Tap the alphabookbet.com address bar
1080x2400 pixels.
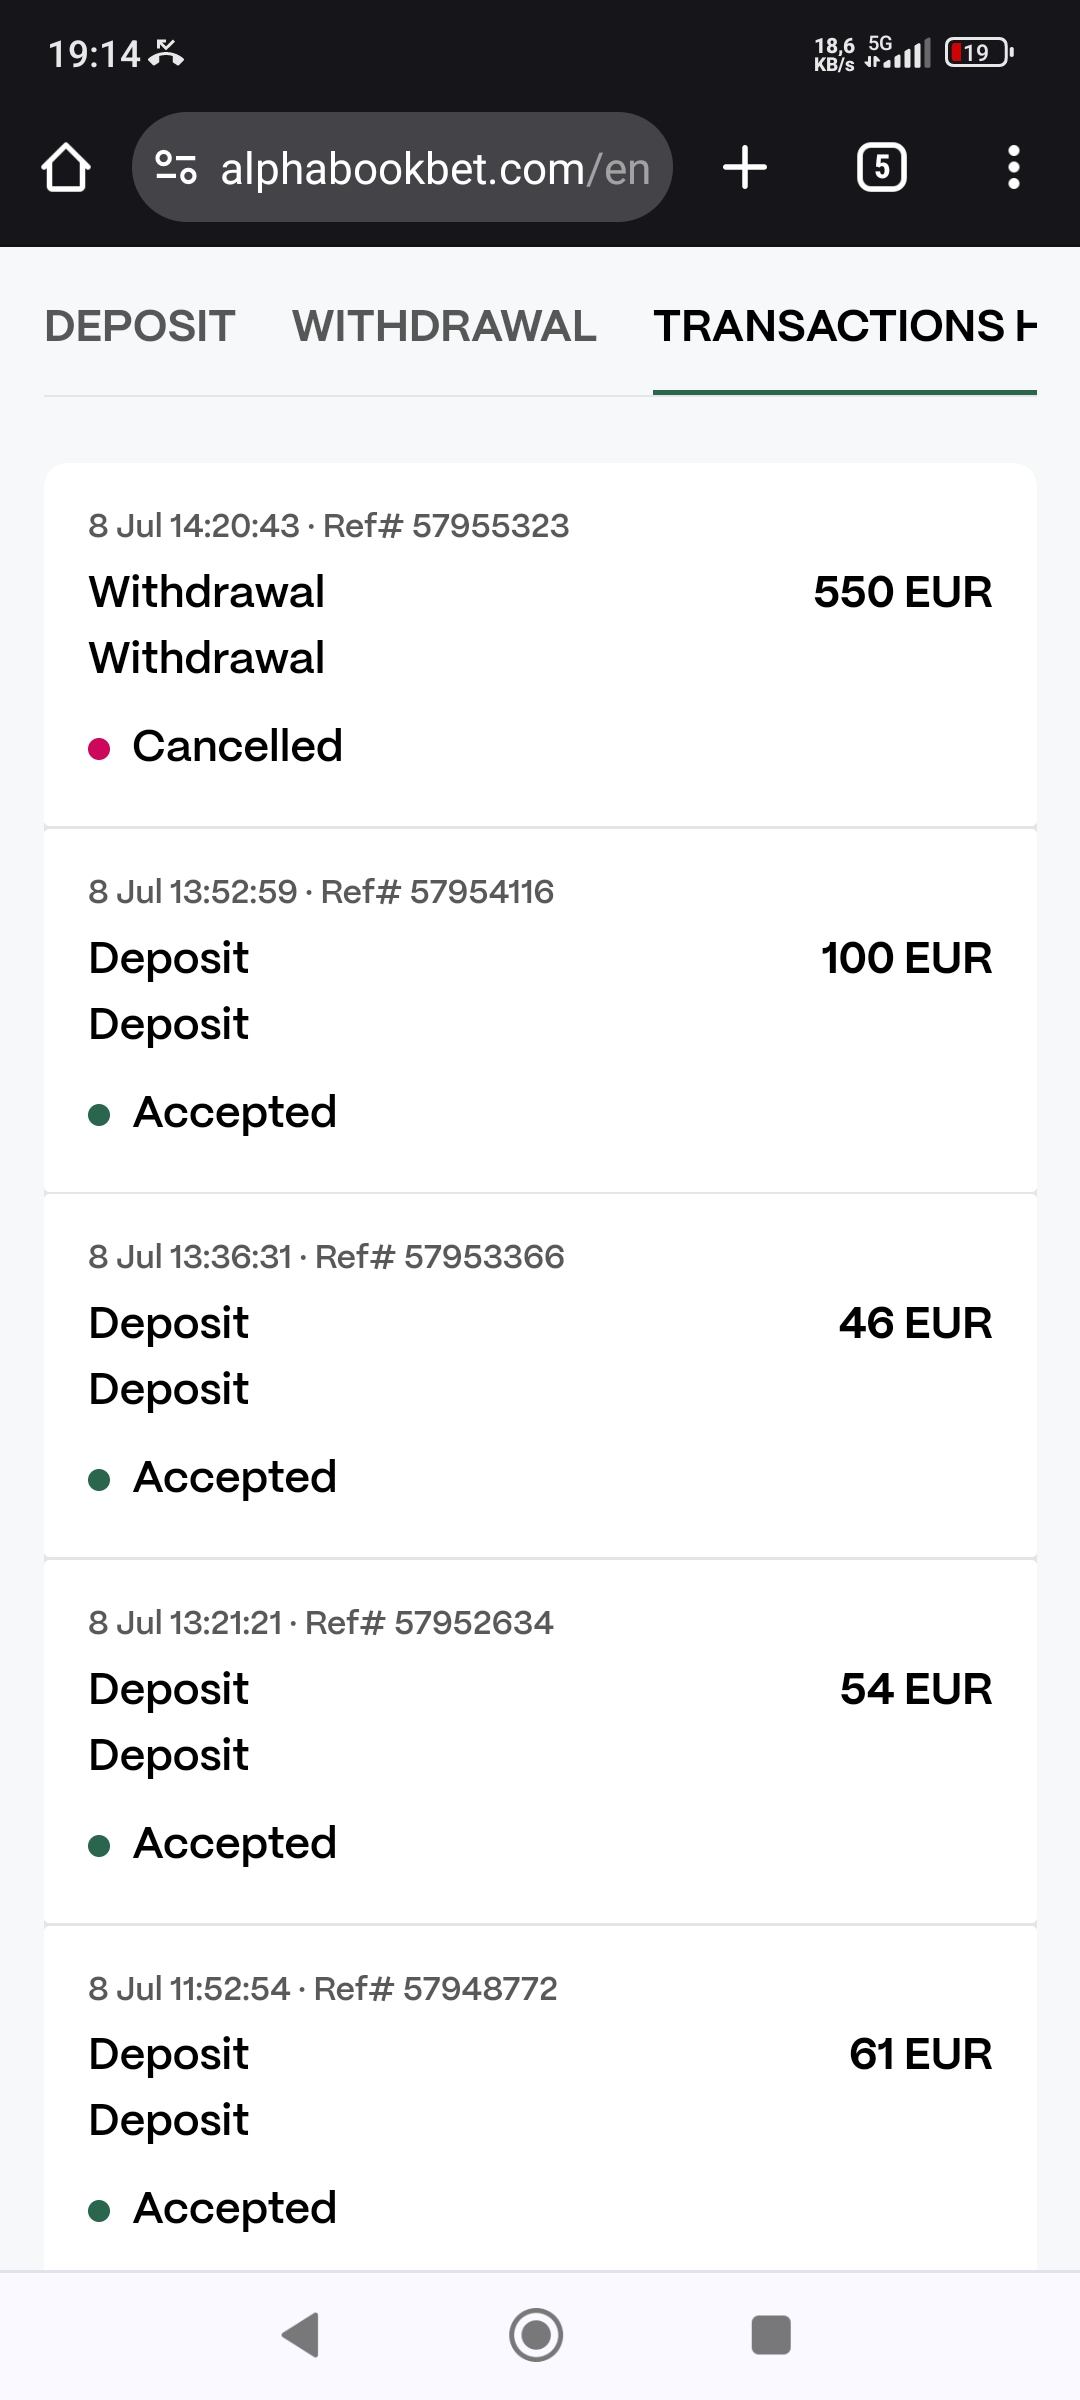pyautogui.click(x=434, y=169)
